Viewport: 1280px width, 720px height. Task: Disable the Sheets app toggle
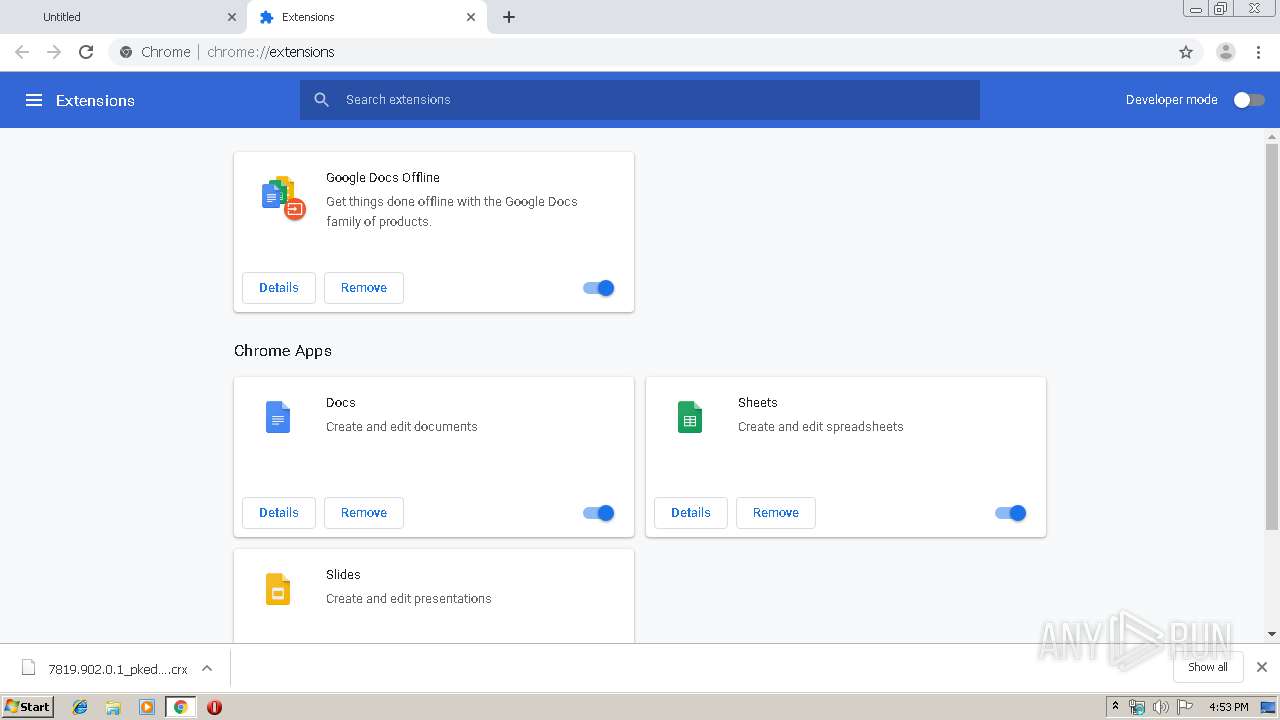(1011, 513)
